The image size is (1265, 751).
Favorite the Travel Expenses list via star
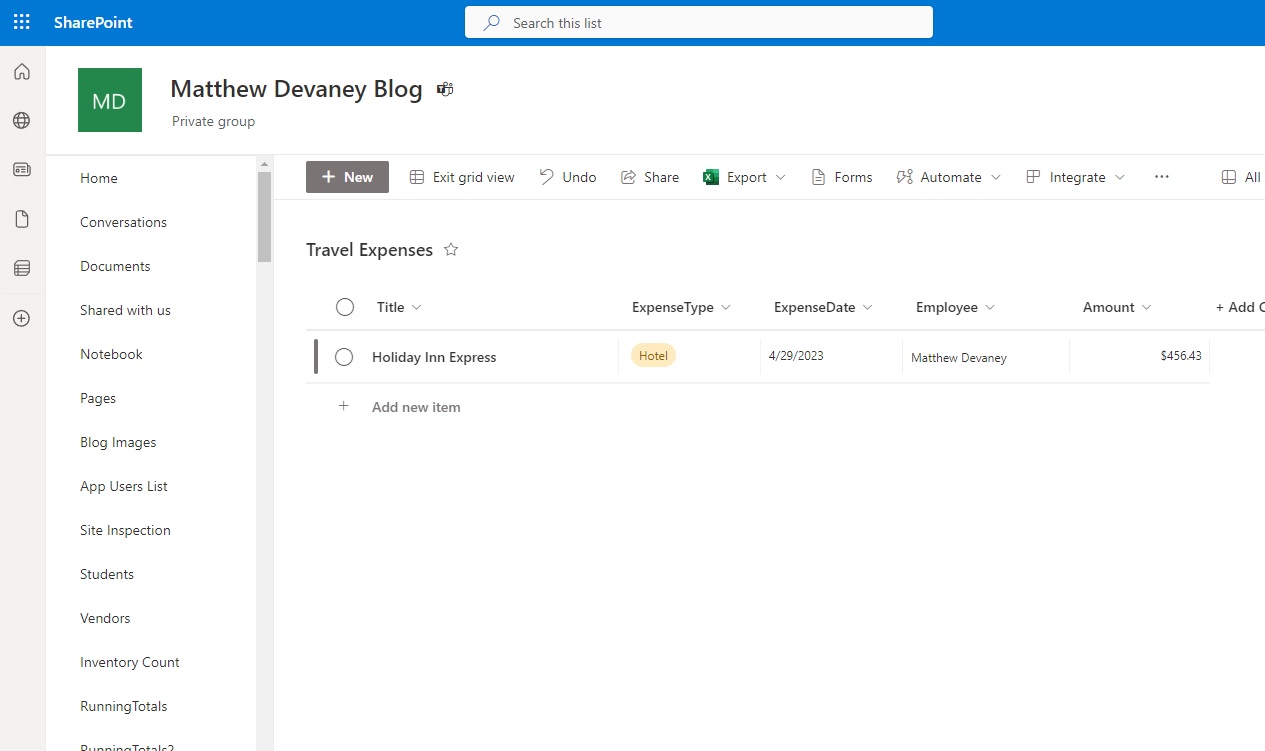tap(450, 249)
